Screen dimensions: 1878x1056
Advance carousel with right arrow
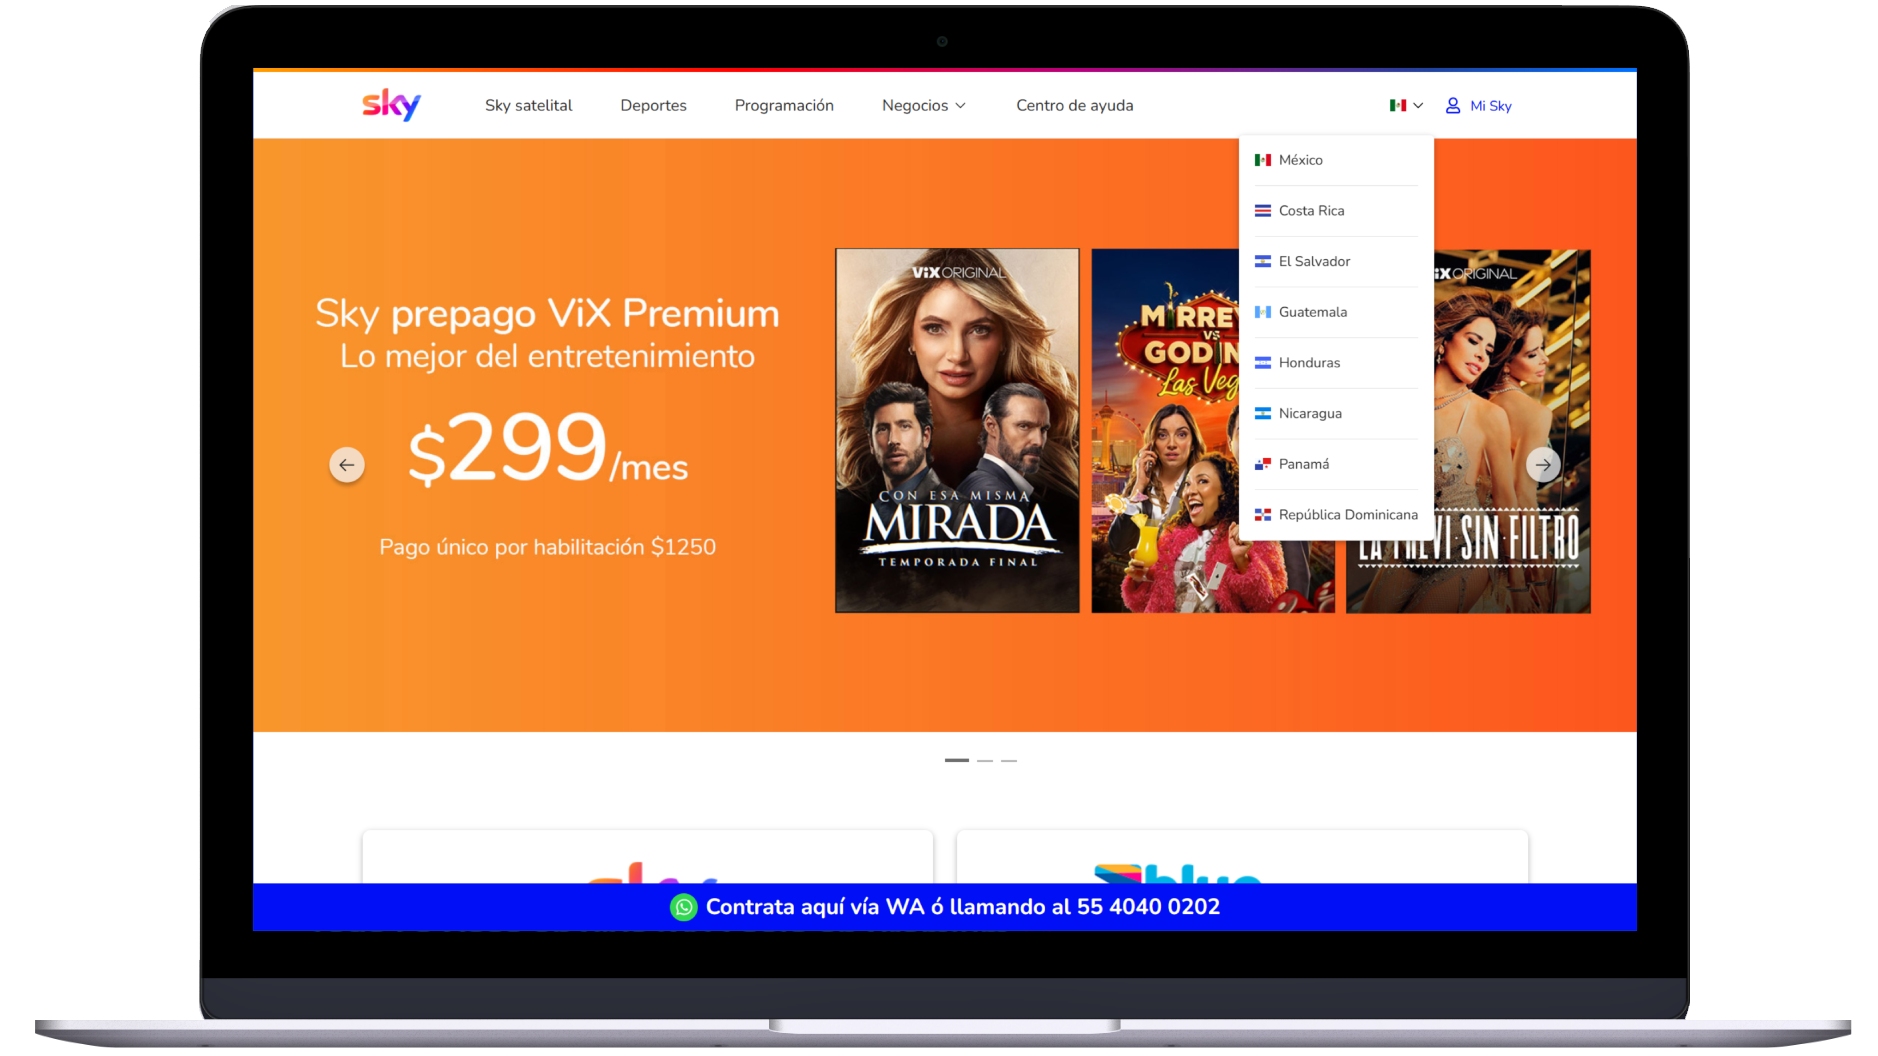coord(1543,465)
